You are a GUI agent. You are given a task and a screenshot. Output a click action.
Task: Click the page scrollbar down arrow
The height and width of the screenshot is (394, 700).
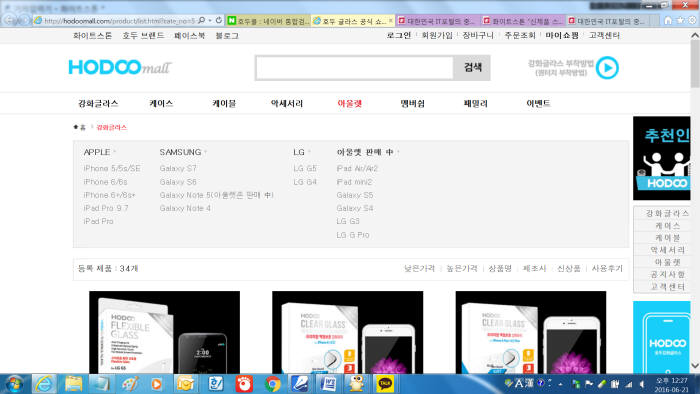(695, 366)
